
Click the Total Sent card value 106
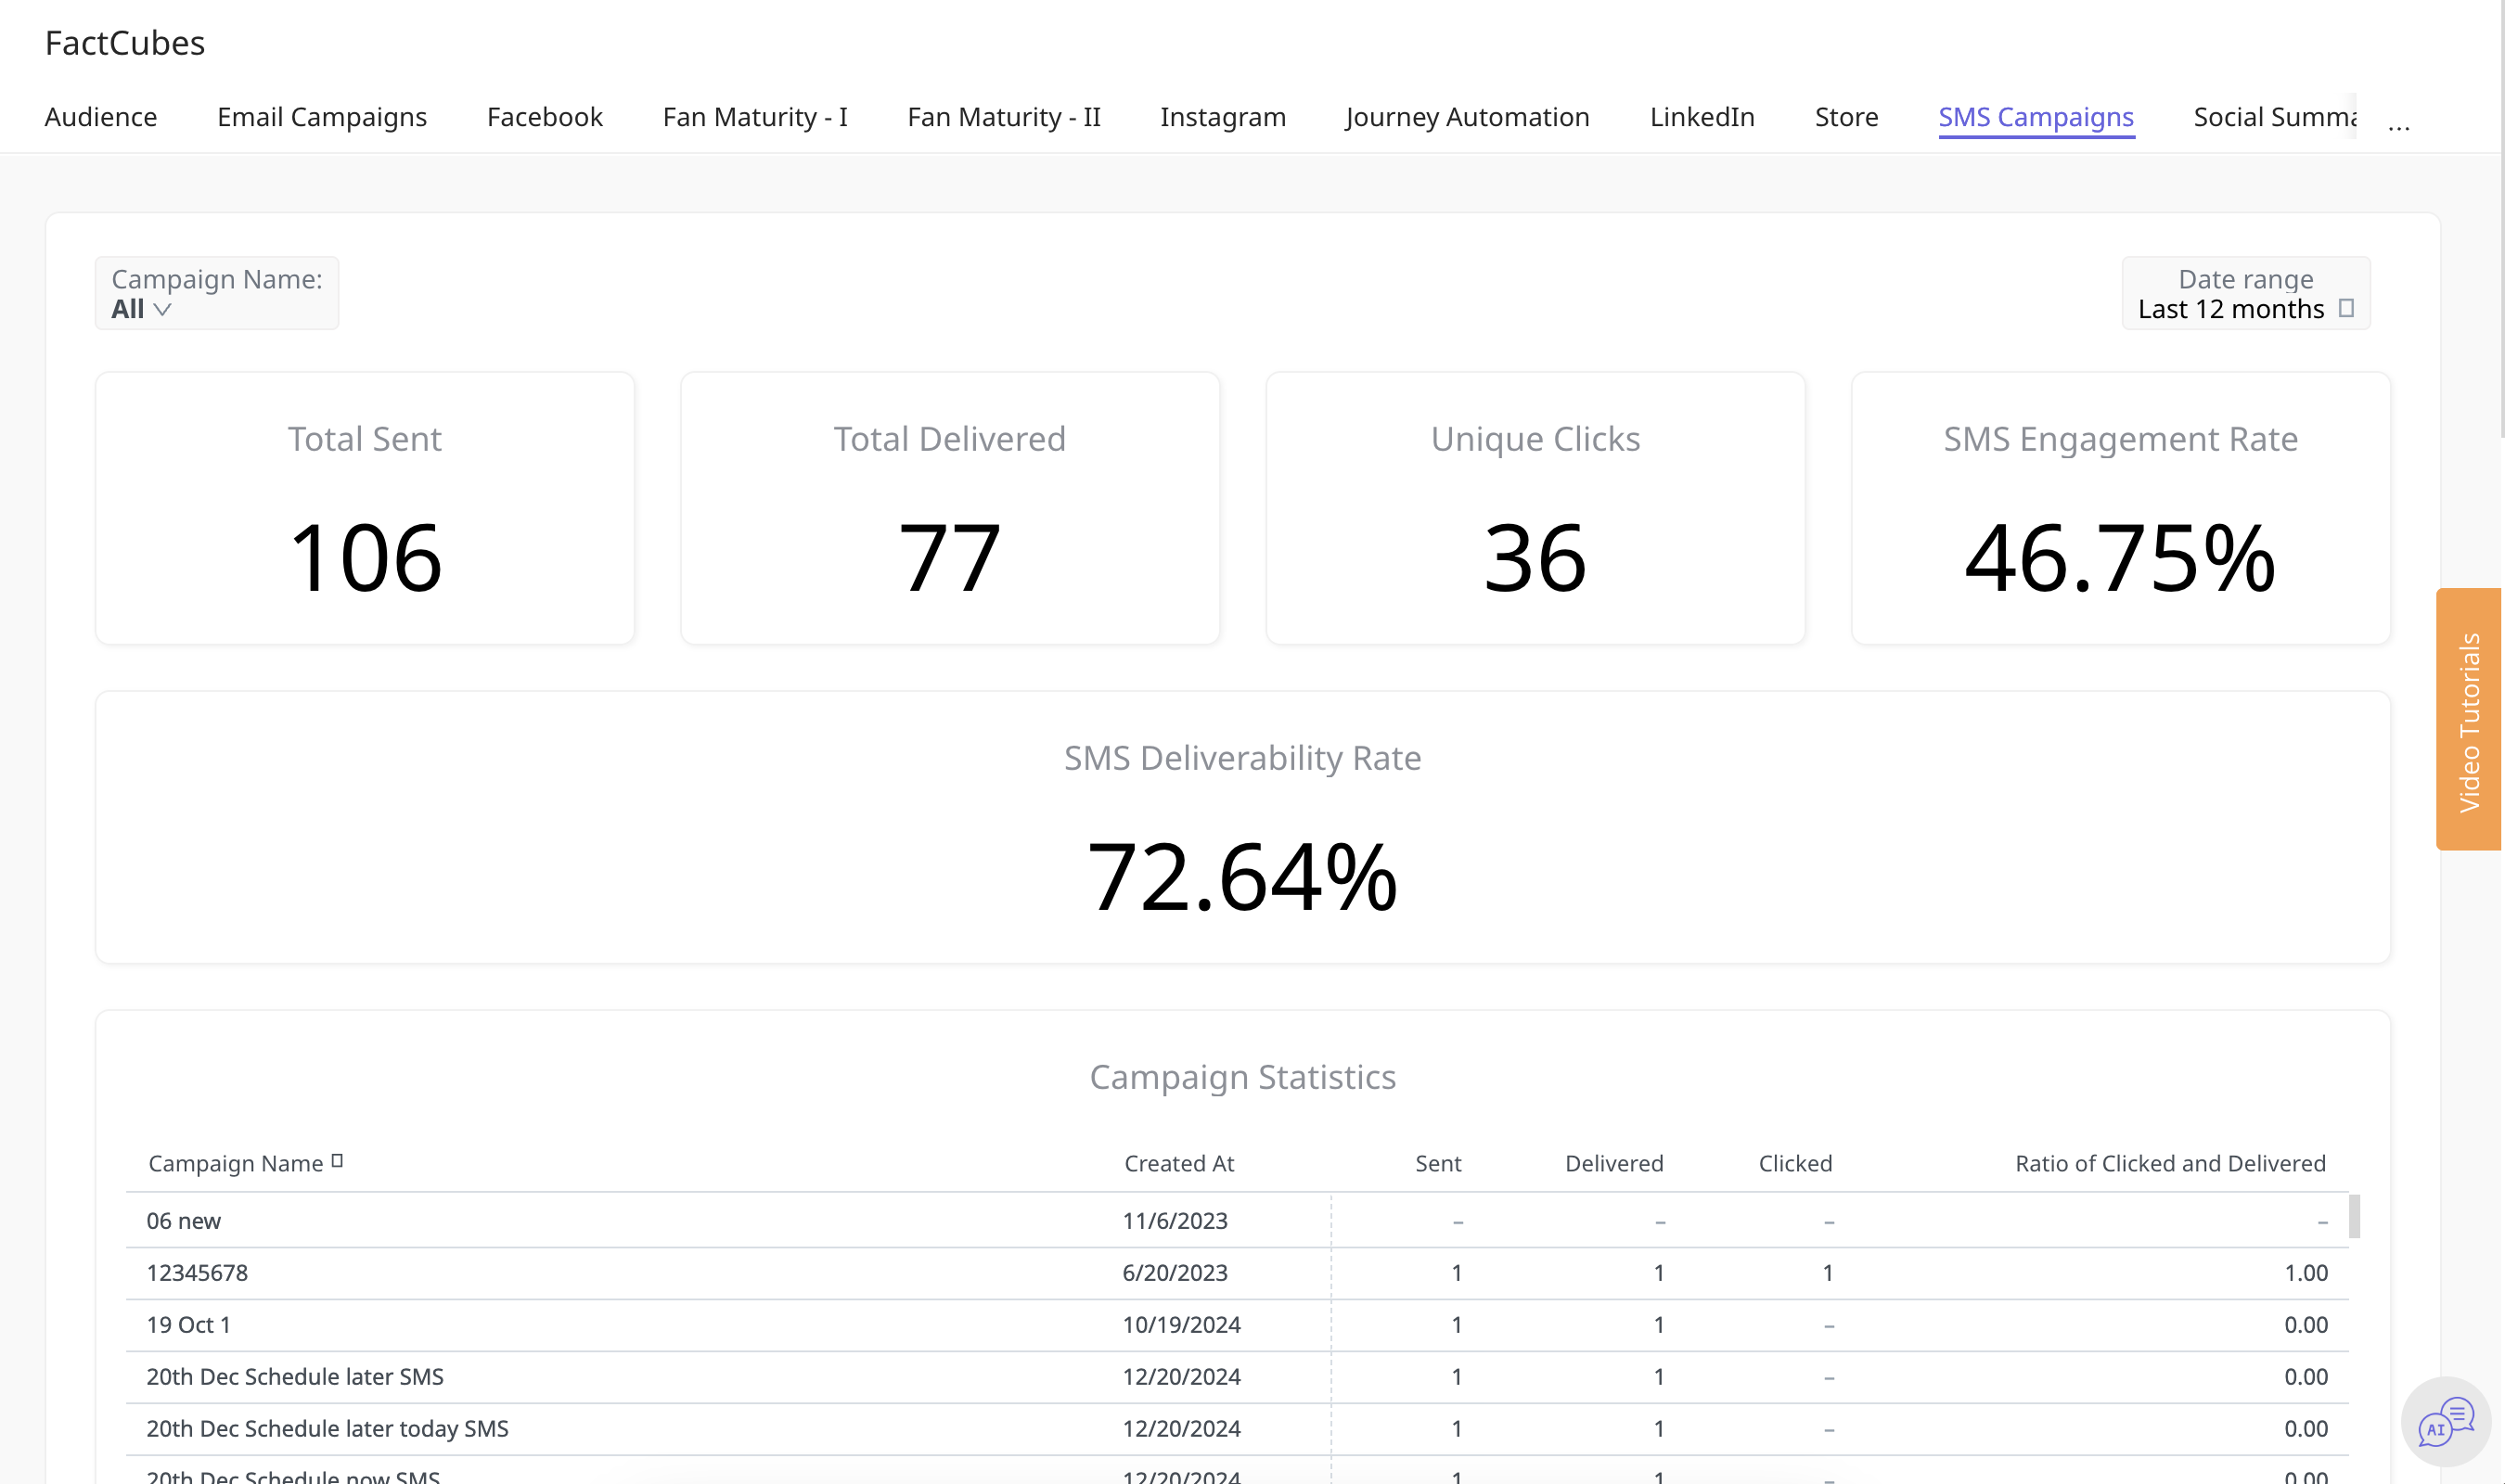(x=365, y=558)
